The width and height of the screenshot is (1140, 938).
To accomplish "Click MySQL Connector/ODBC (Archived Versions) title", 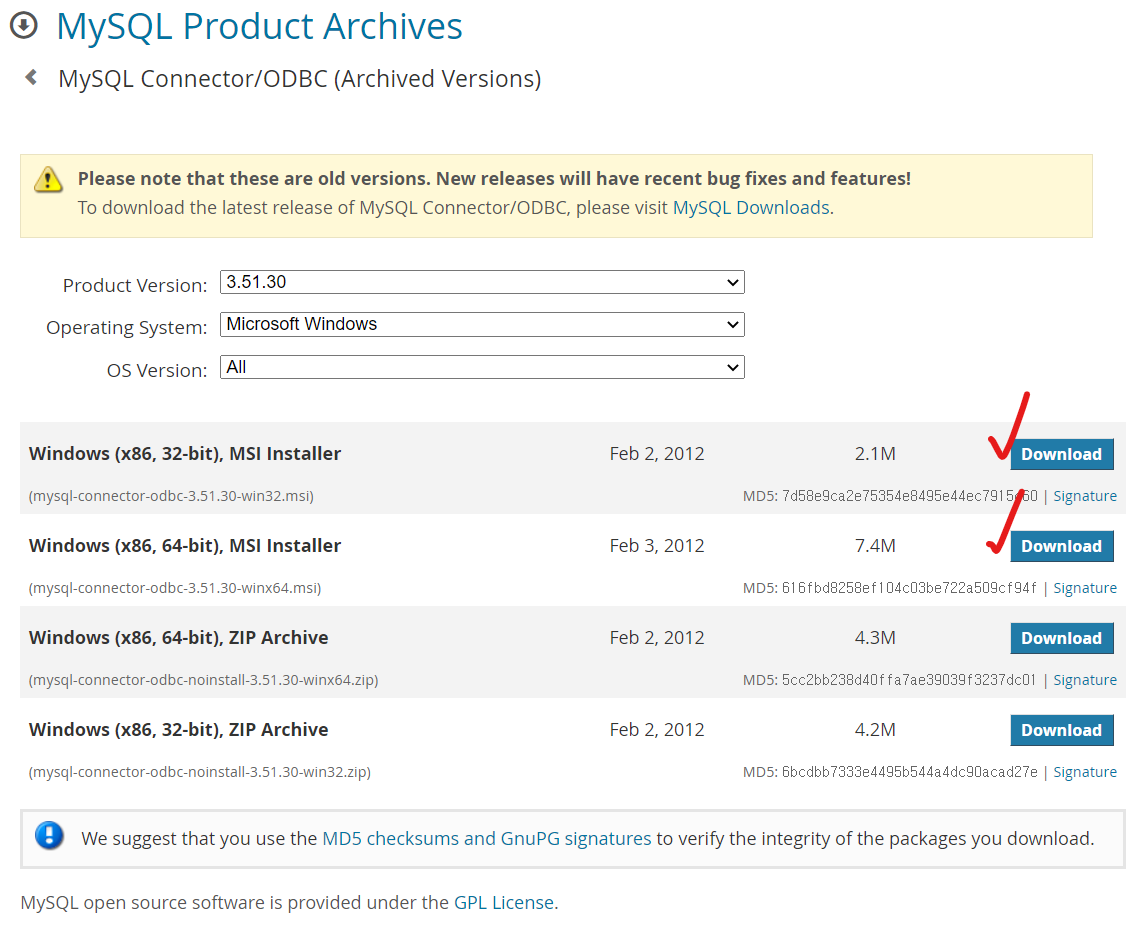I will click(300, 79).
